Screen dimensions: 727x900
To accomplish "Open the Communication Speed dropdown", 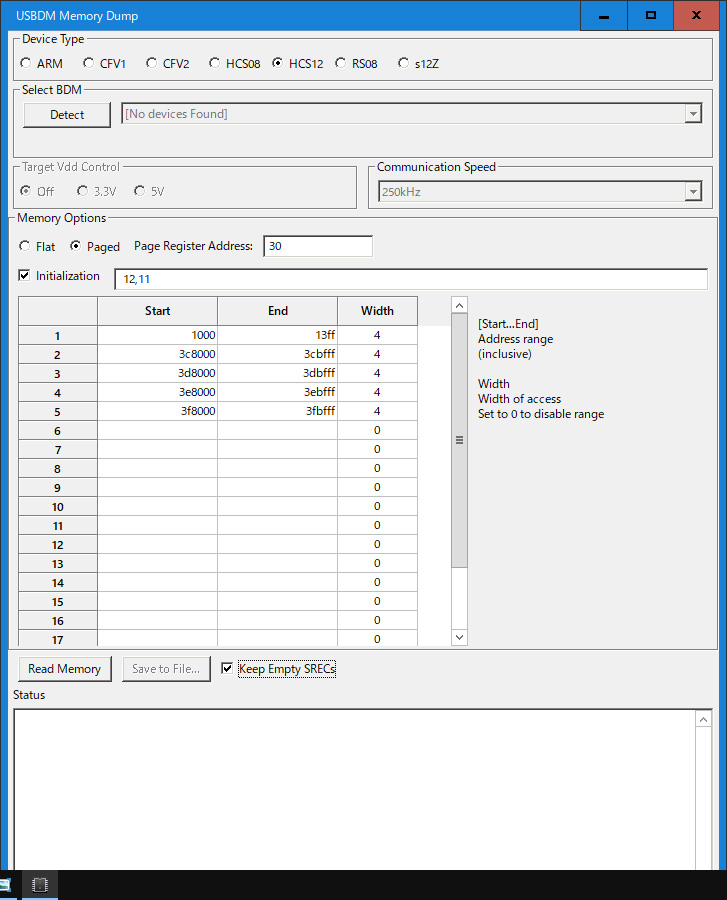I will pos(693,192).
